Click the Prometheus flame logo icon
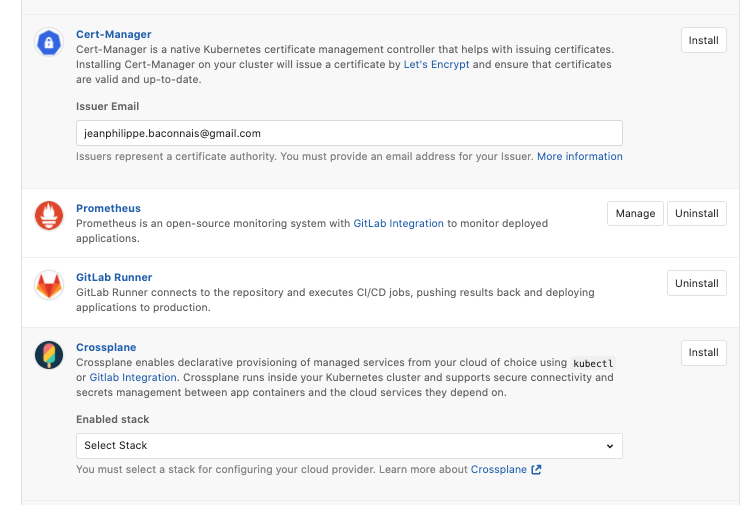The width and height of the screenshot is (754, 505). click(49, 215)
